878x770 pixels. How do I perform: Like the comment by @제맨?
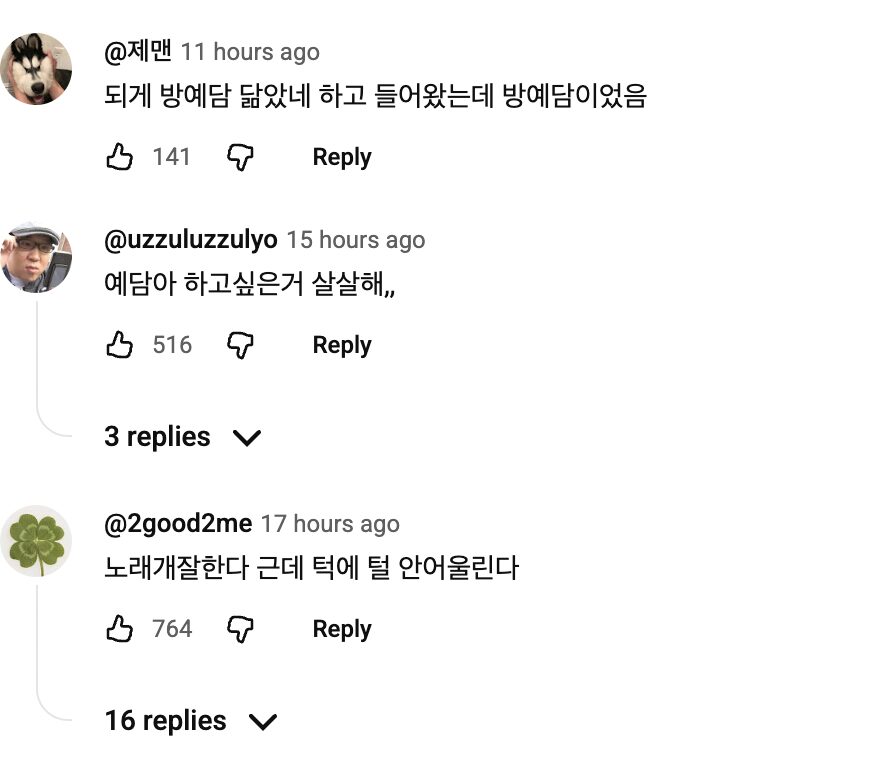(x=121, y=157)
